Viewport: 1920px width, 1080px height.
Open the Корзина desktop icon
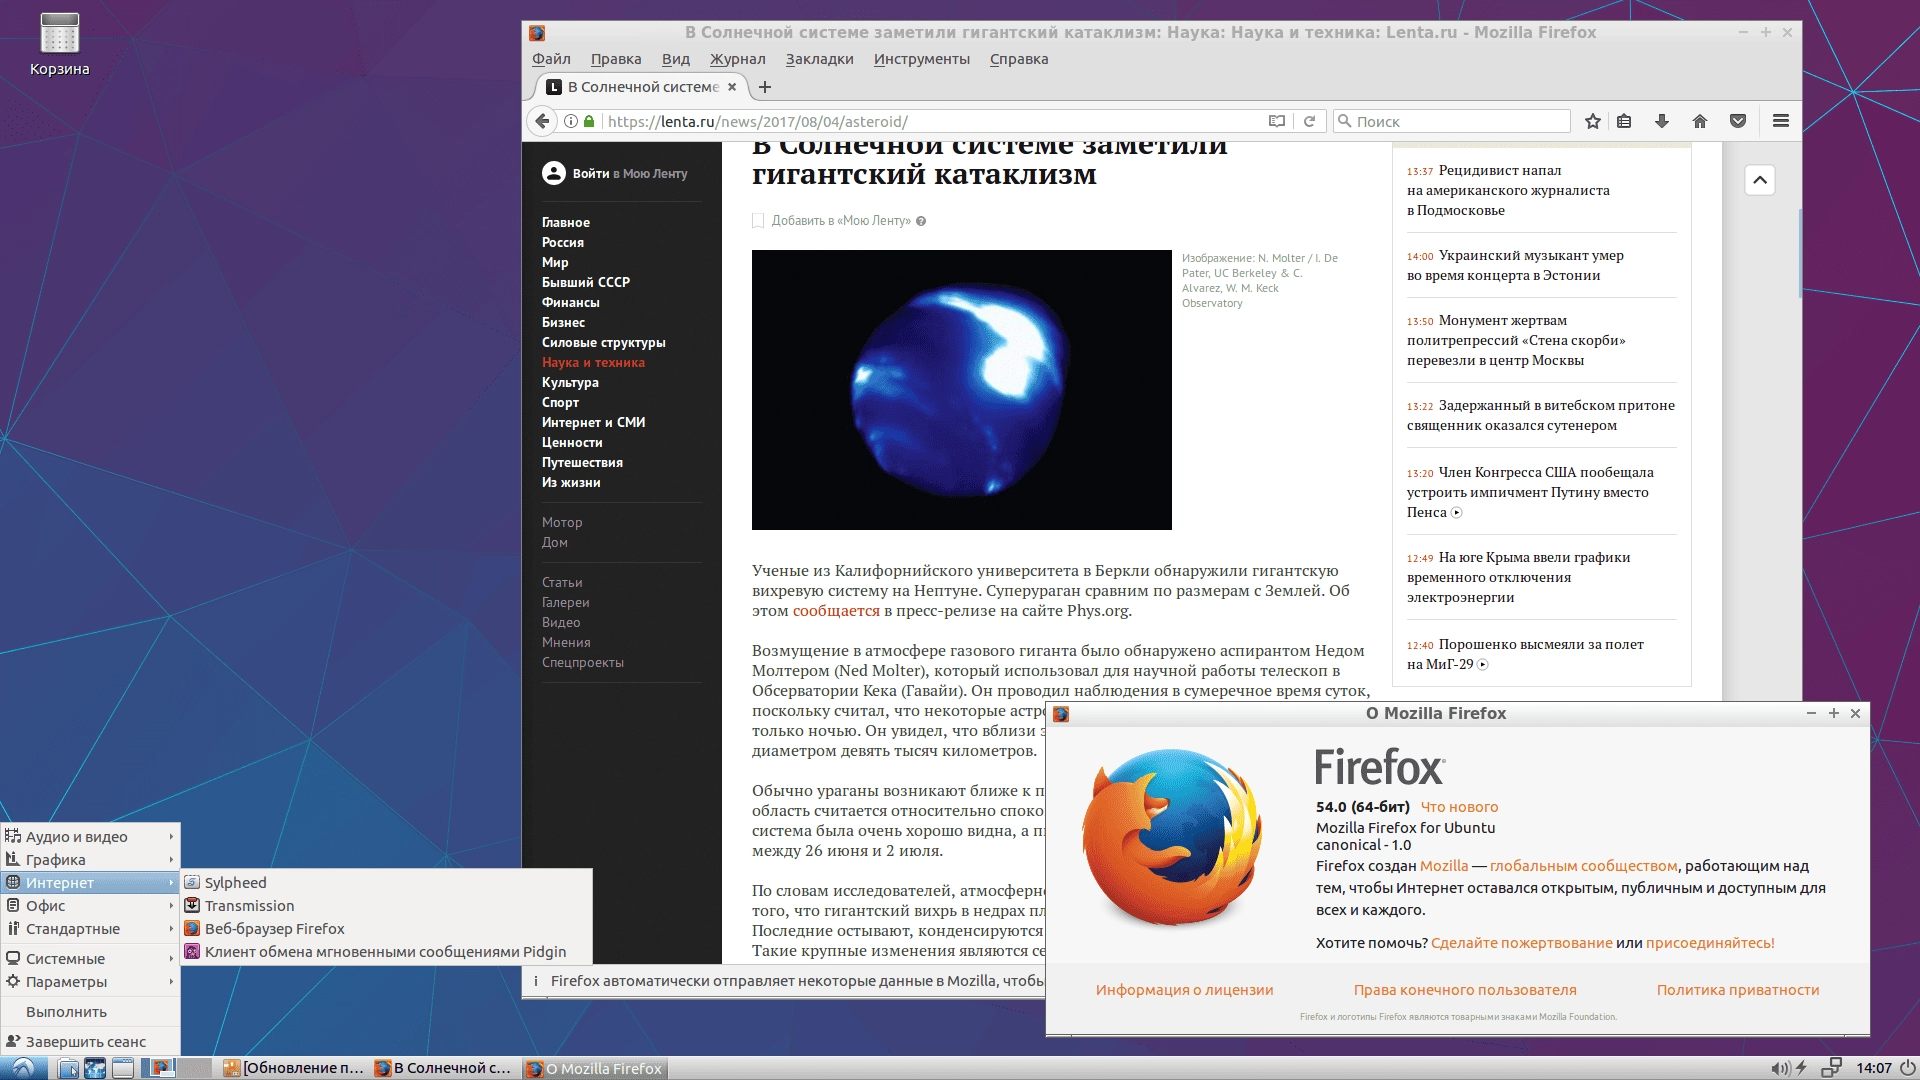pyautogui.click(x=59, y=45)
